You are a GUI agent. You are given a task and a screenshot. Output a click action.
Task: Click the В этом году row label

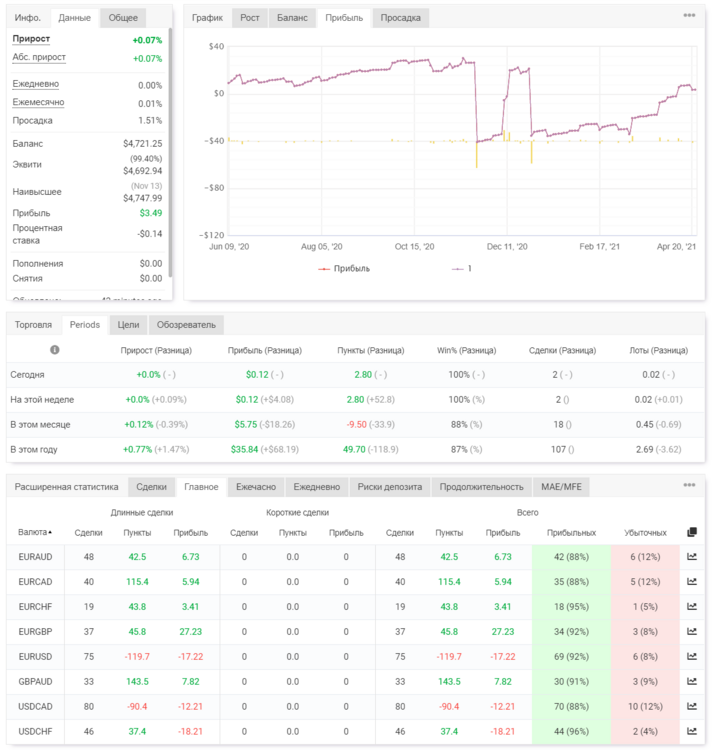pos(34,449)
